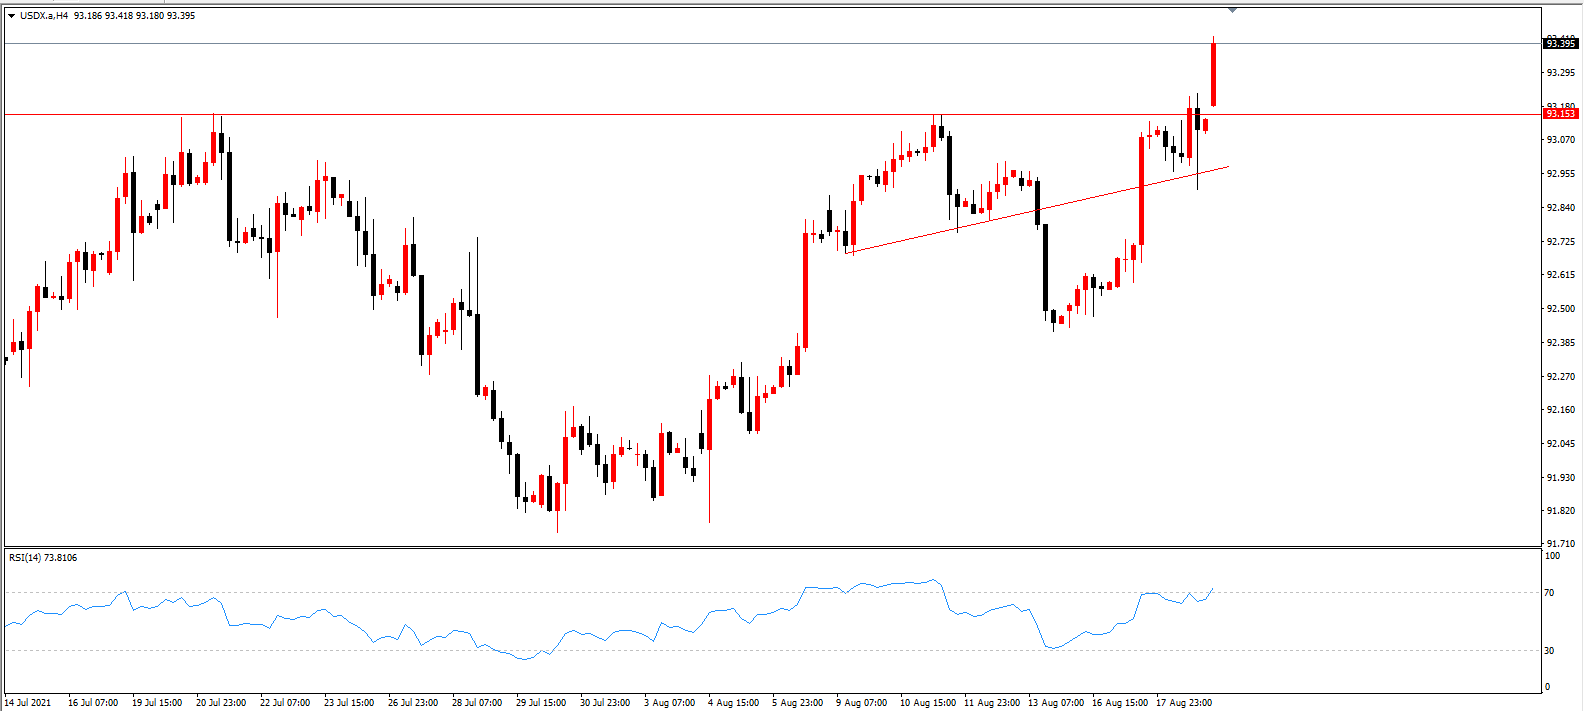Click the 29 Jul 15:00 time axis label
Viewport: 1584px width, 711px height.
[541, 702]
